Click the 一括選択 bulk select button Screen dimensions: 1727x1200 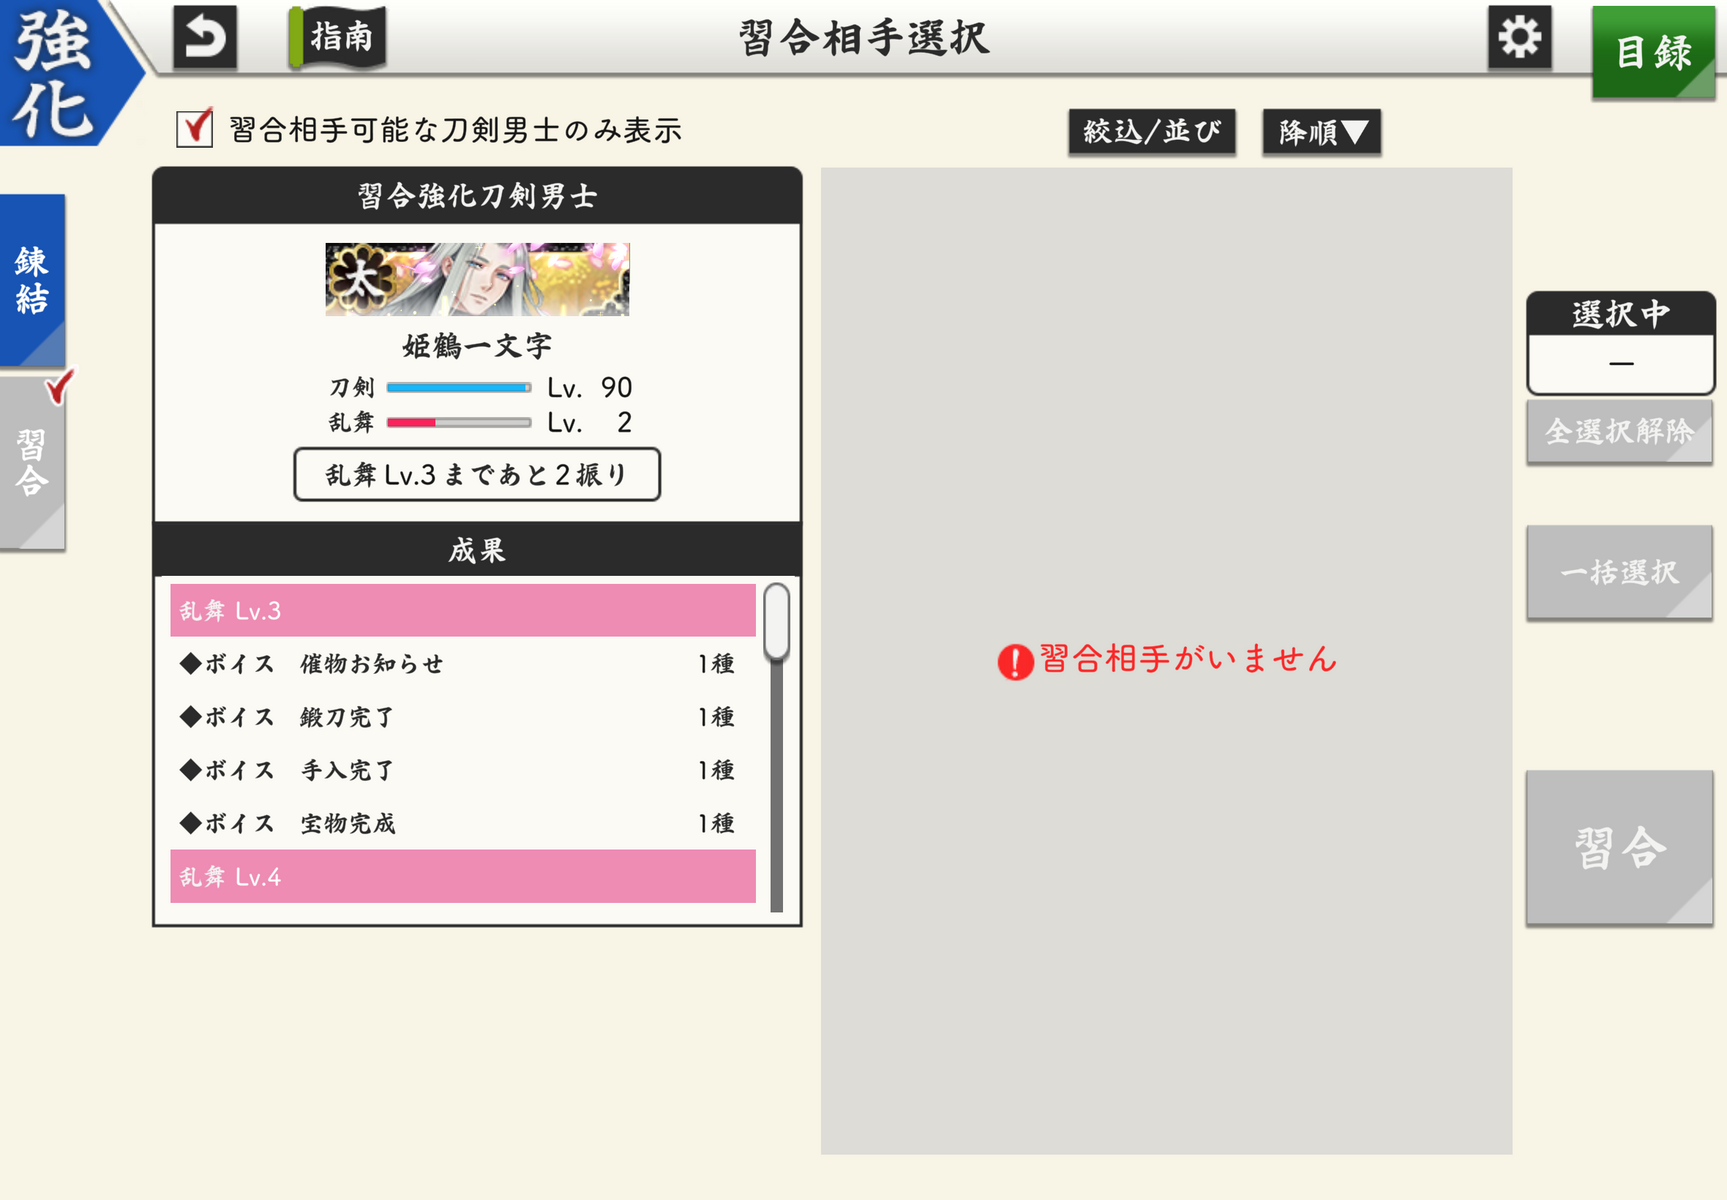[1619, 572]
